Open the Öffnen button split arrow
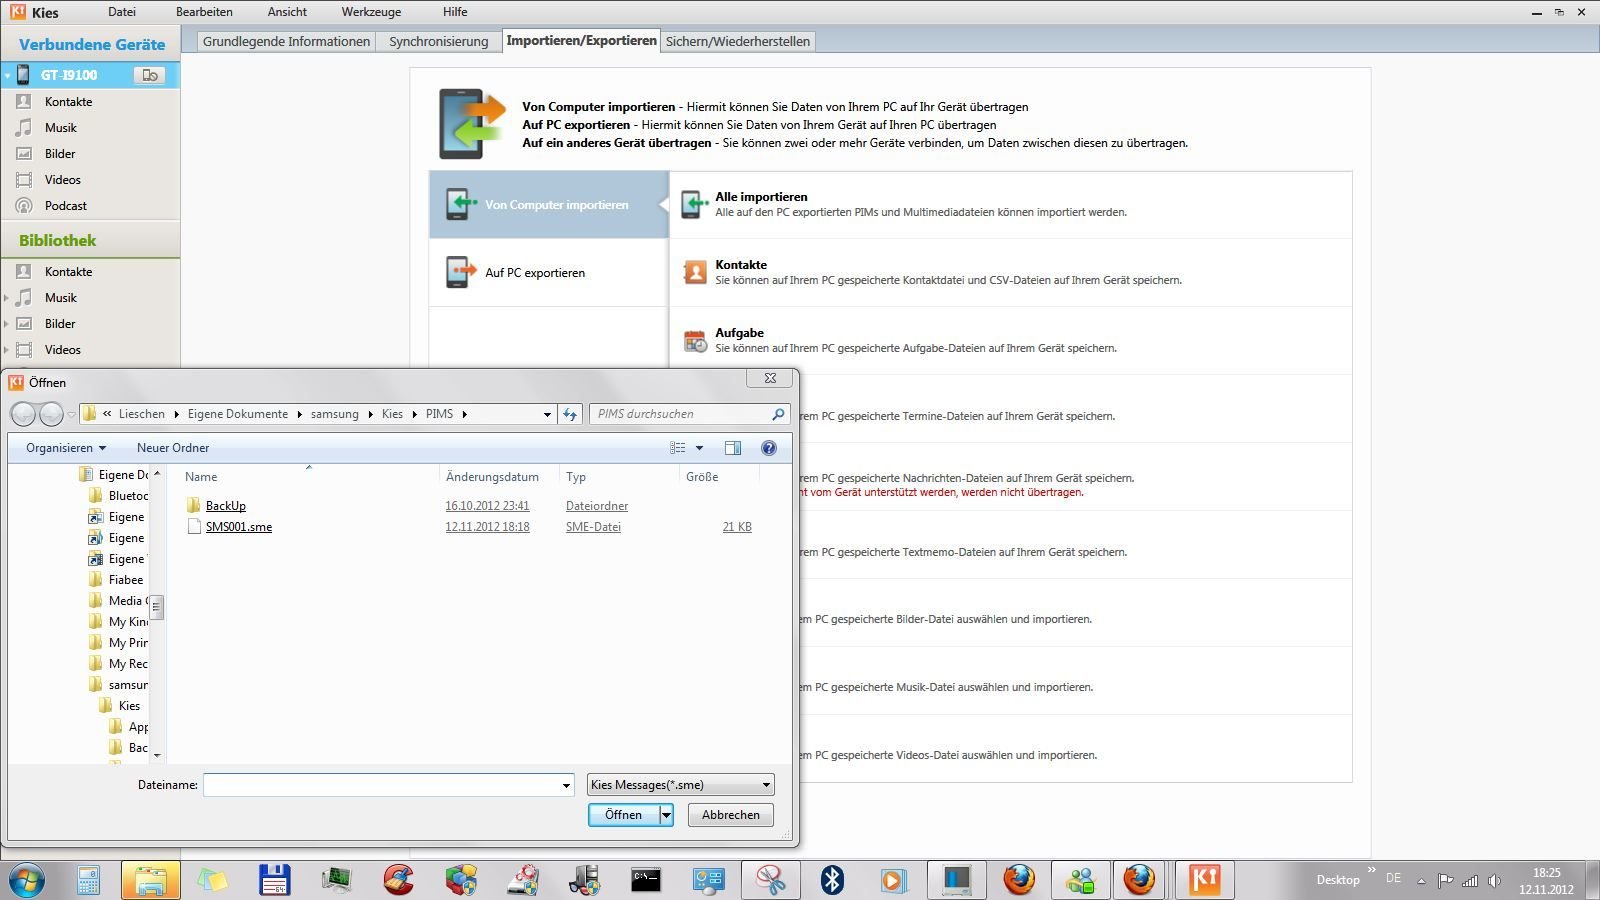Image resolution: width=1600 pixels, height=900 pixels. pos(666,815)
